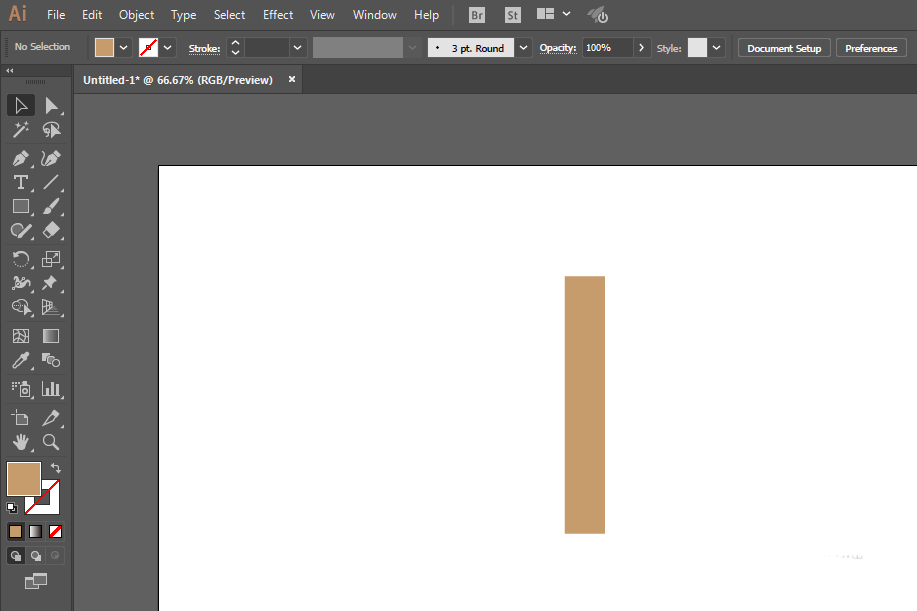
Task: Open the Style dropdown arrow
Action: coord(716,48)
